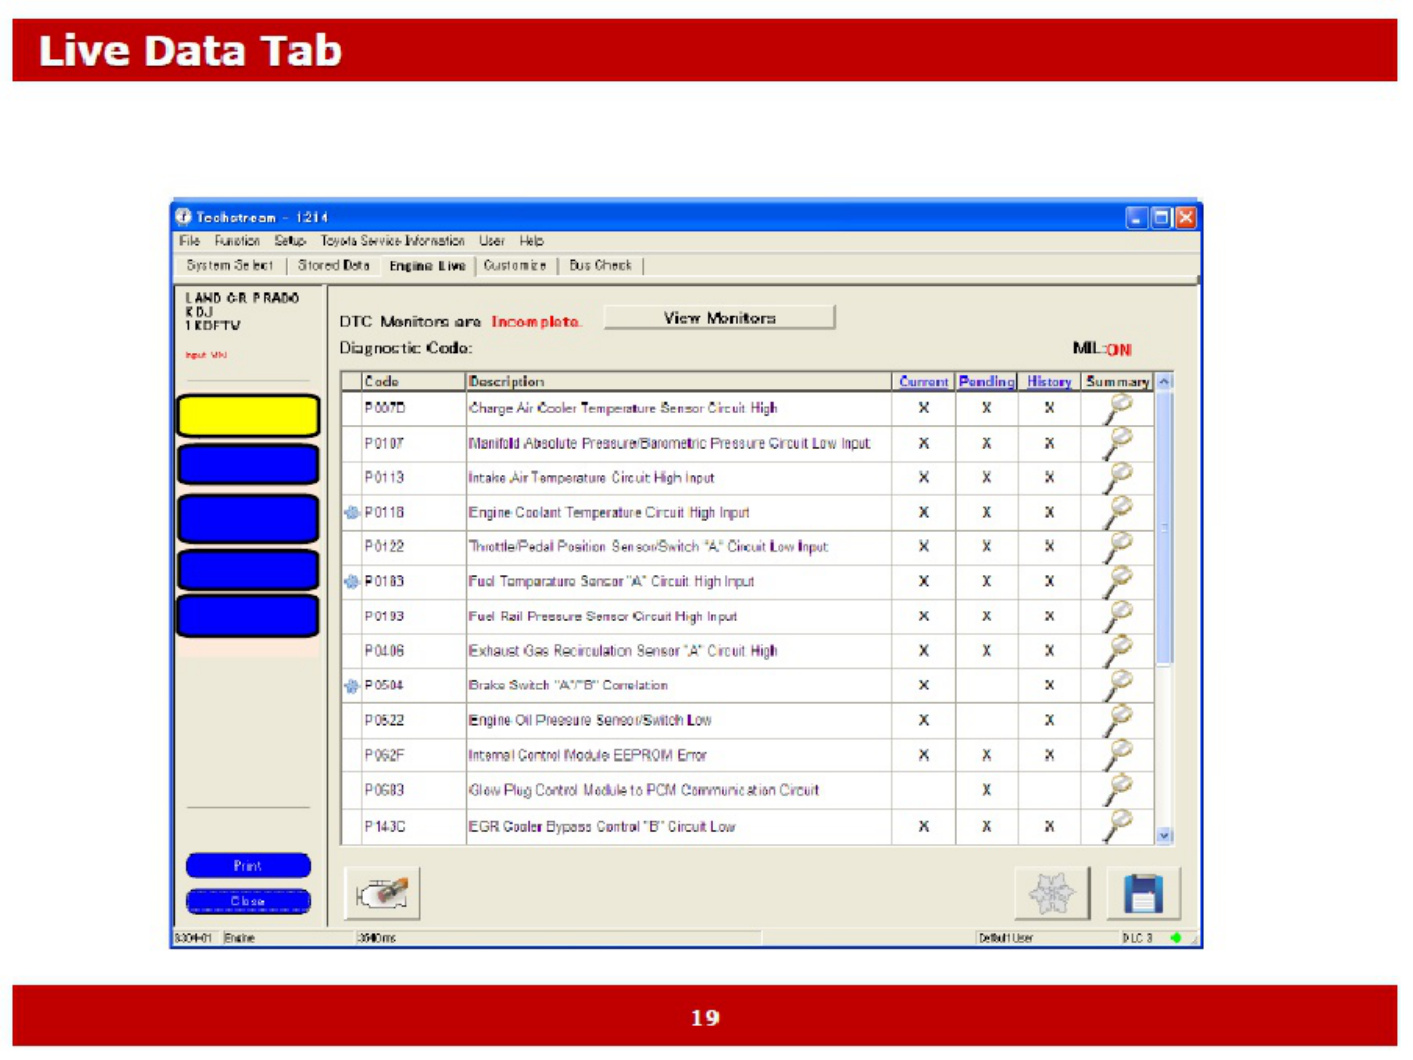Click the Current column header

tap(923, 382)
